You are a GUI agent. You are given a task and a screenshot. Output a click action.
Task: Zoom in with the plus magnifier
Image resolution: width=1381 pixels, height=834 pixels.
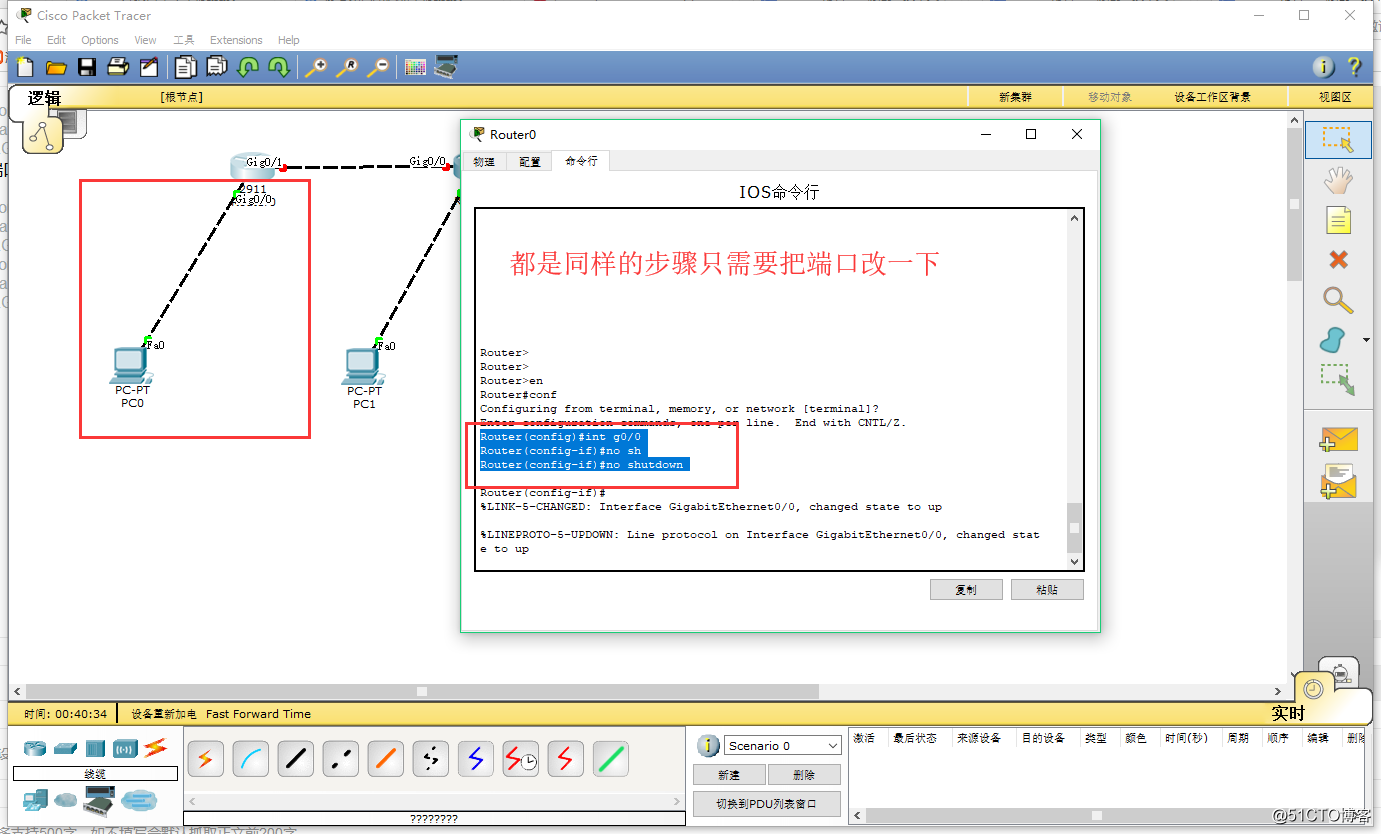pyautogui.click(x=316, y=67)
